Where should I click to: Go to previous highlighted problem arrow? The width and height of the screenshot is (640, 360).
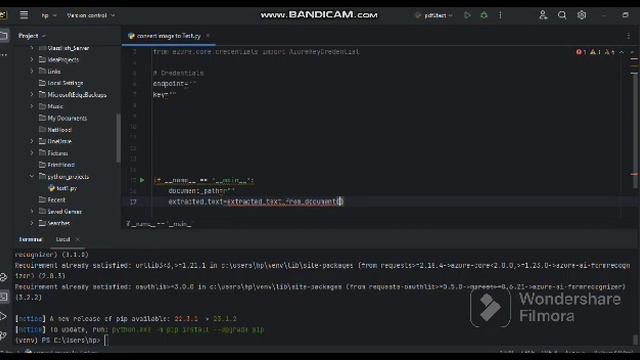[622, 52]
